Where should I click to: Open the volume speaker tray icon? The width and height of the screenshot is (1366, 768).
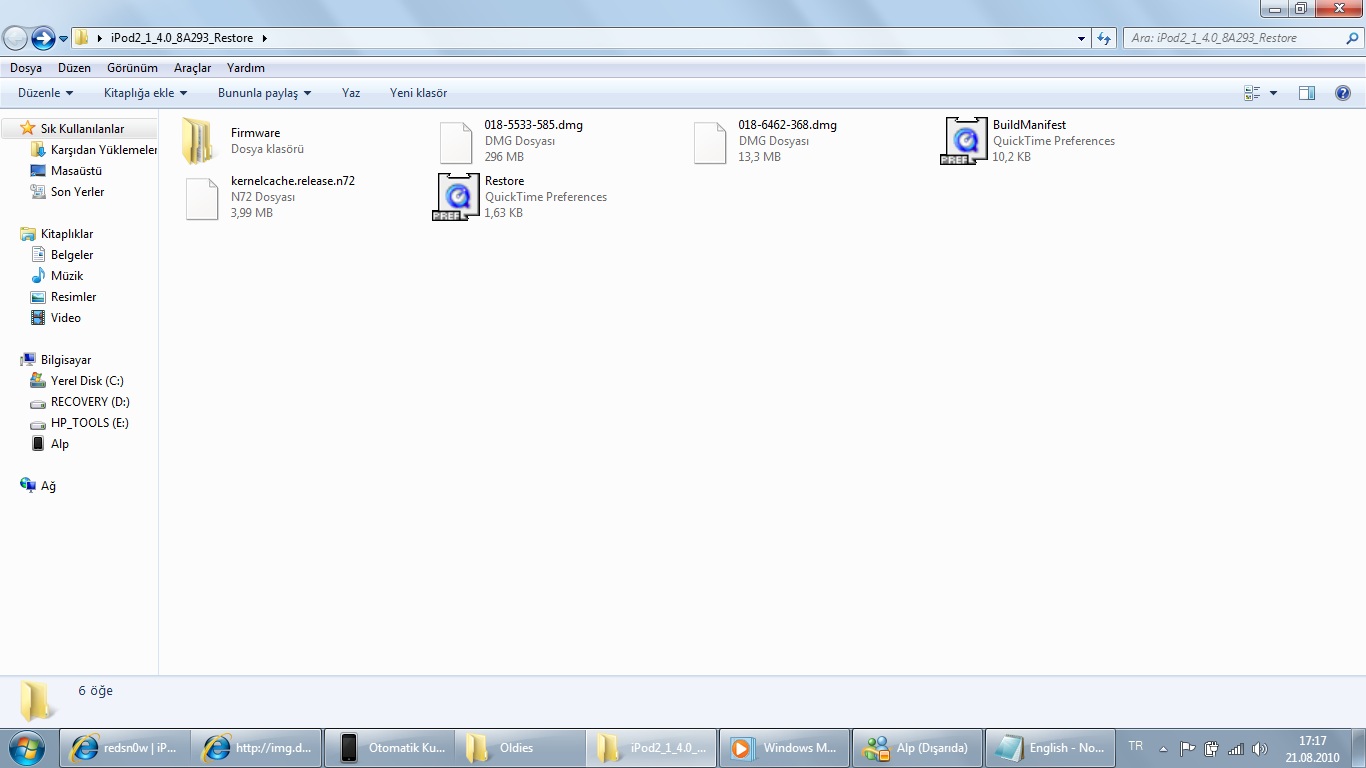1259,748
